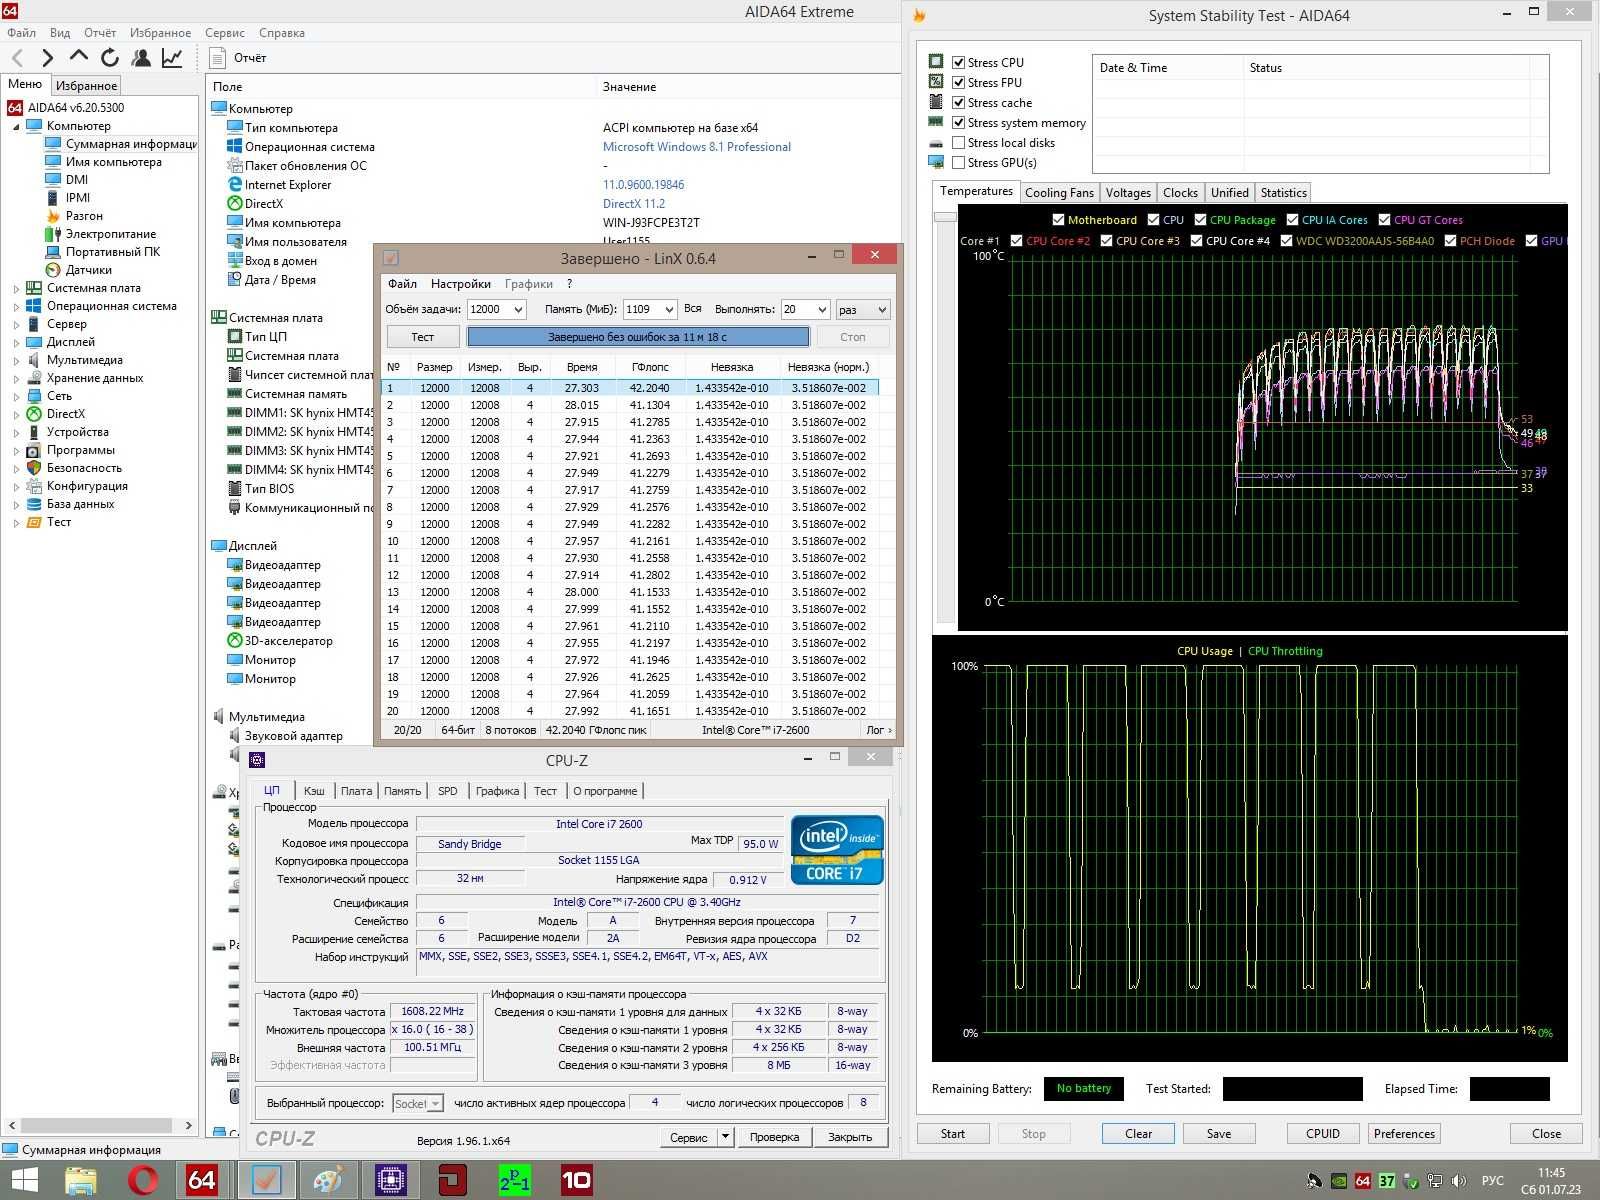
Task: Open the Сервис dropdown arrow in CPU-Z
Action: point(726,1137)
